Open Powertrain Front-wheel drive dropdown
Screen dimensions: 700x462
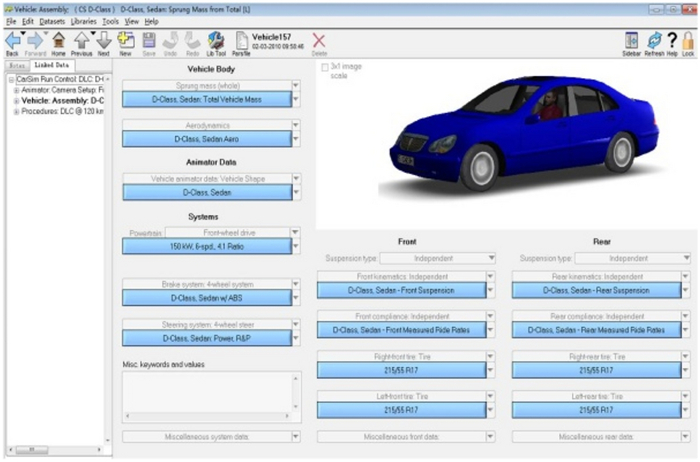click(295, 233)
